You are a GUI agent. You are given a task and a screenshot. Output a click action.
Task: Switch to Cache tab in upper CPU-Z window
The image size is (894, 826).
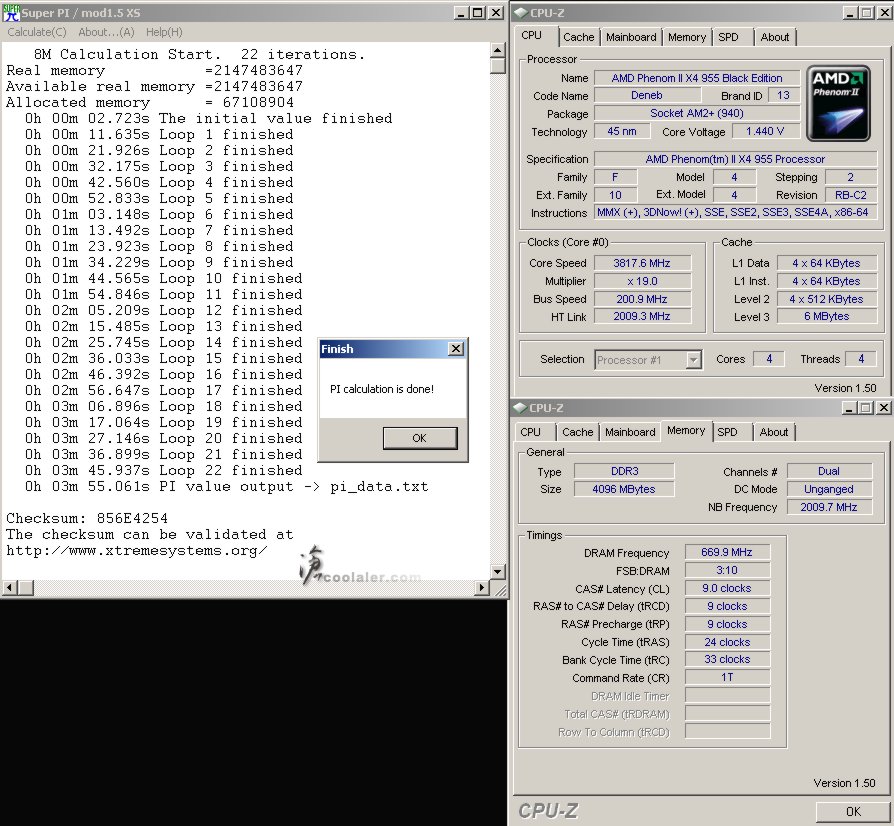[x=579, y=37]
